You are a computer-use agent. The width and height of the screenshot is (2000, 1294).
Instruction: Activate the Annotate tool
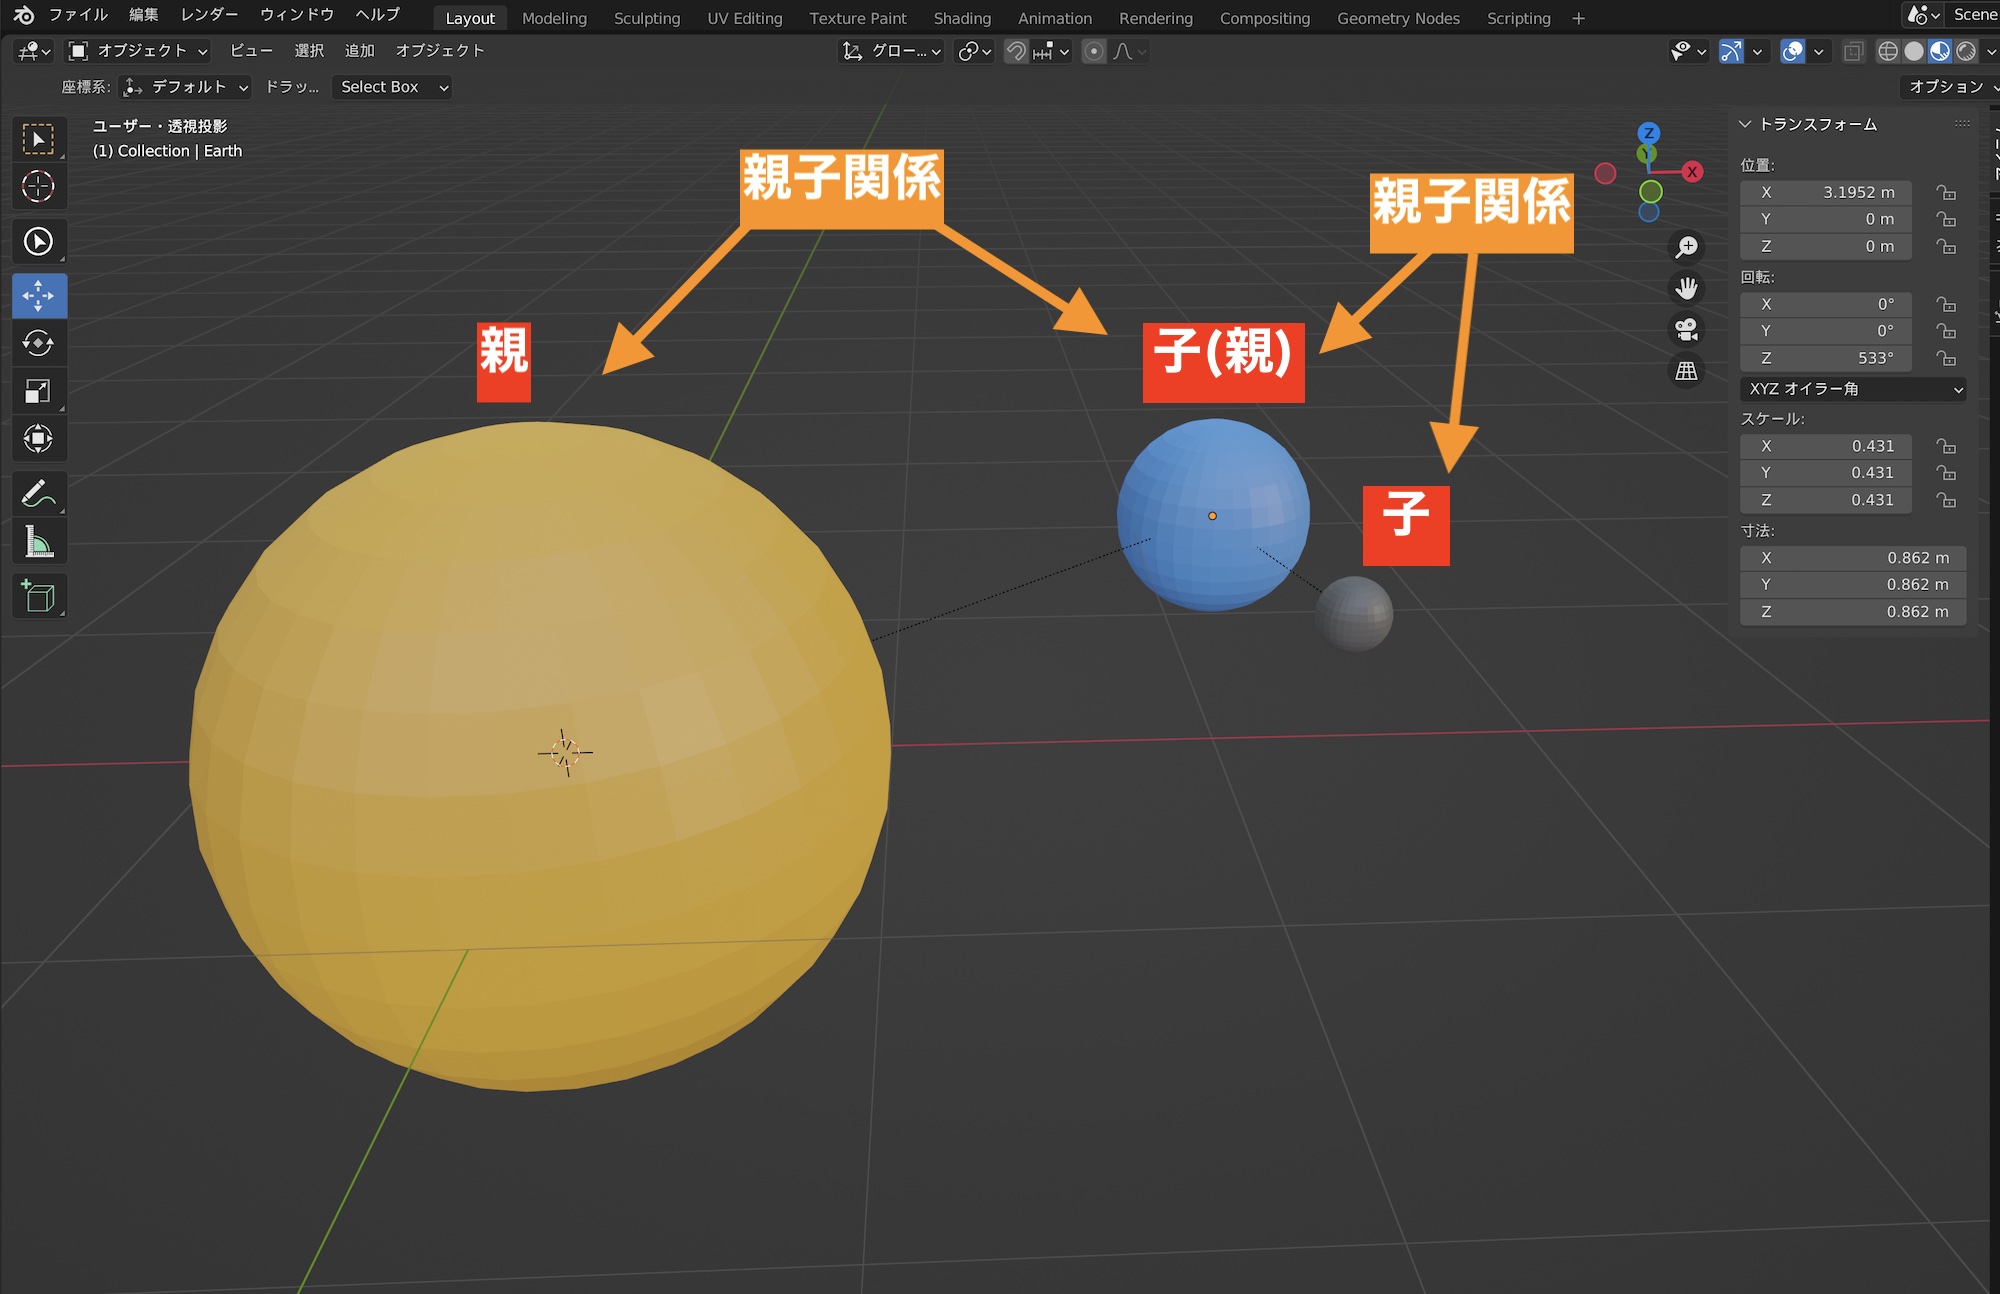(39, 491)
